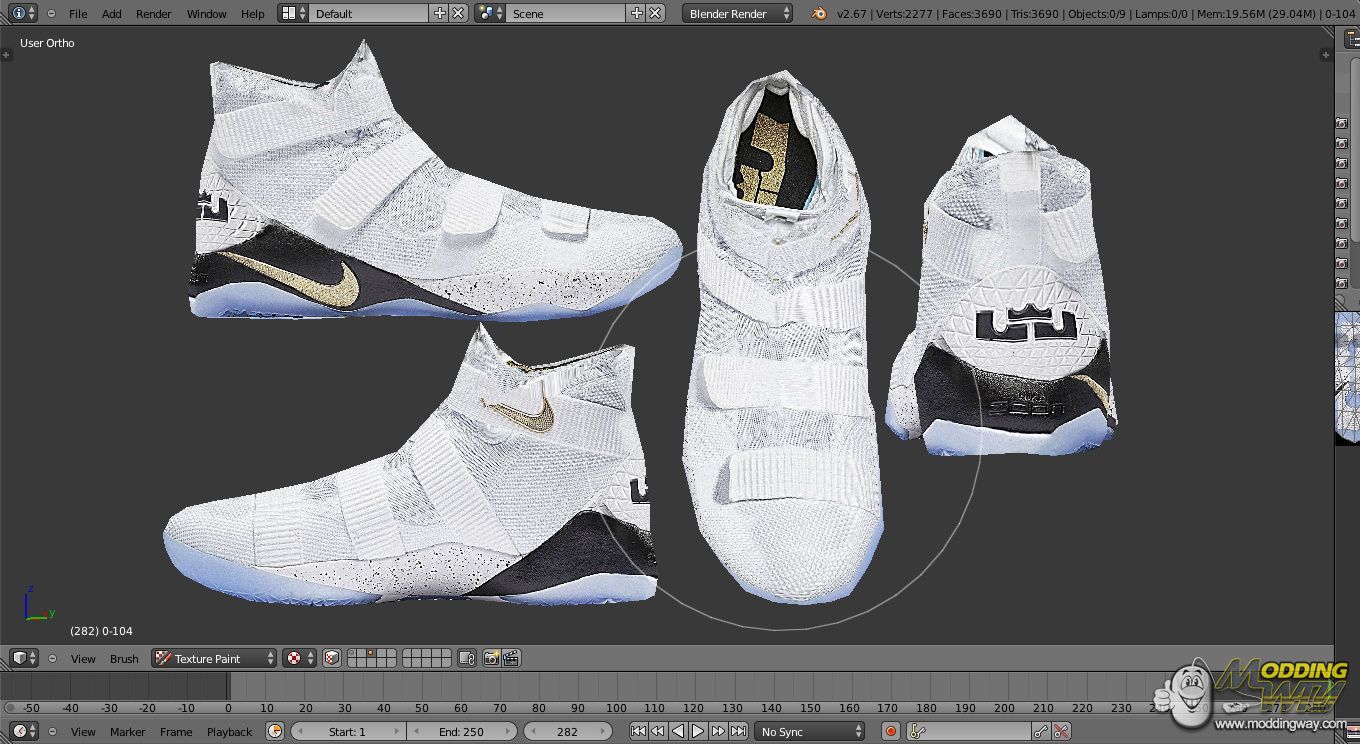Click the pivot point selector icon
Image resolution: width=1360 pixels, height=744 pixels.
[298, 658]
